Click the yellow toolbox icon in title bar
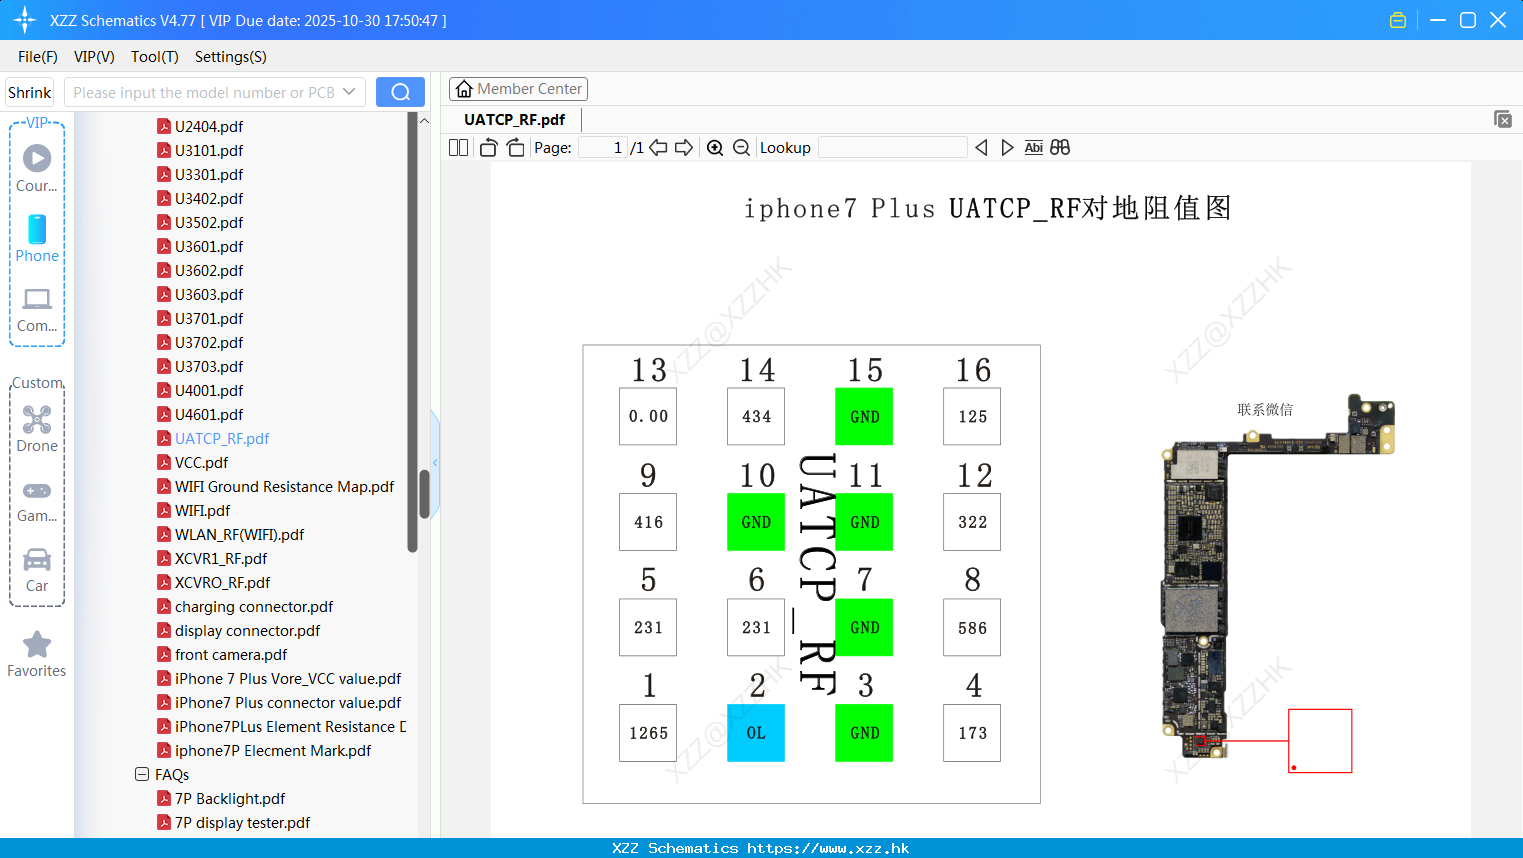 (x=1398, y=20)
